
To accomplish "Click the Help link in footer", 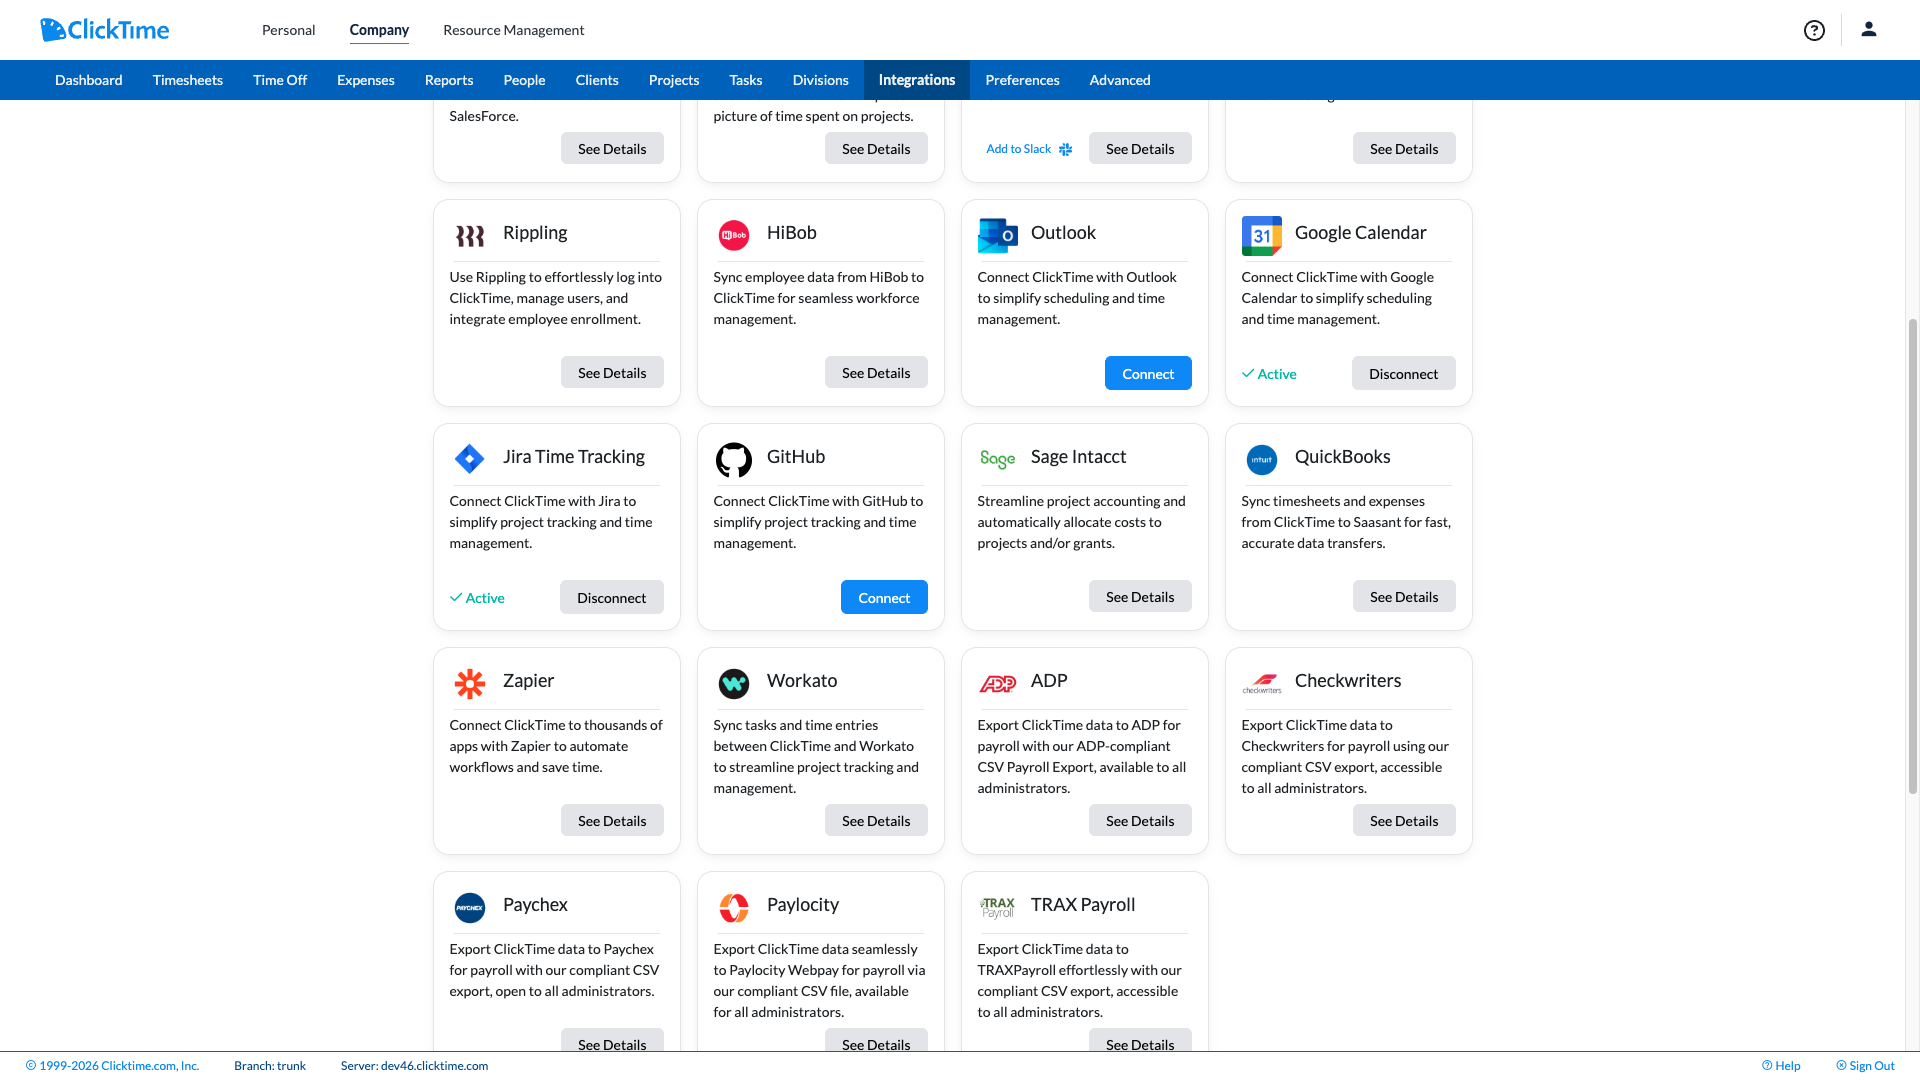I will pos(1781,1066).
